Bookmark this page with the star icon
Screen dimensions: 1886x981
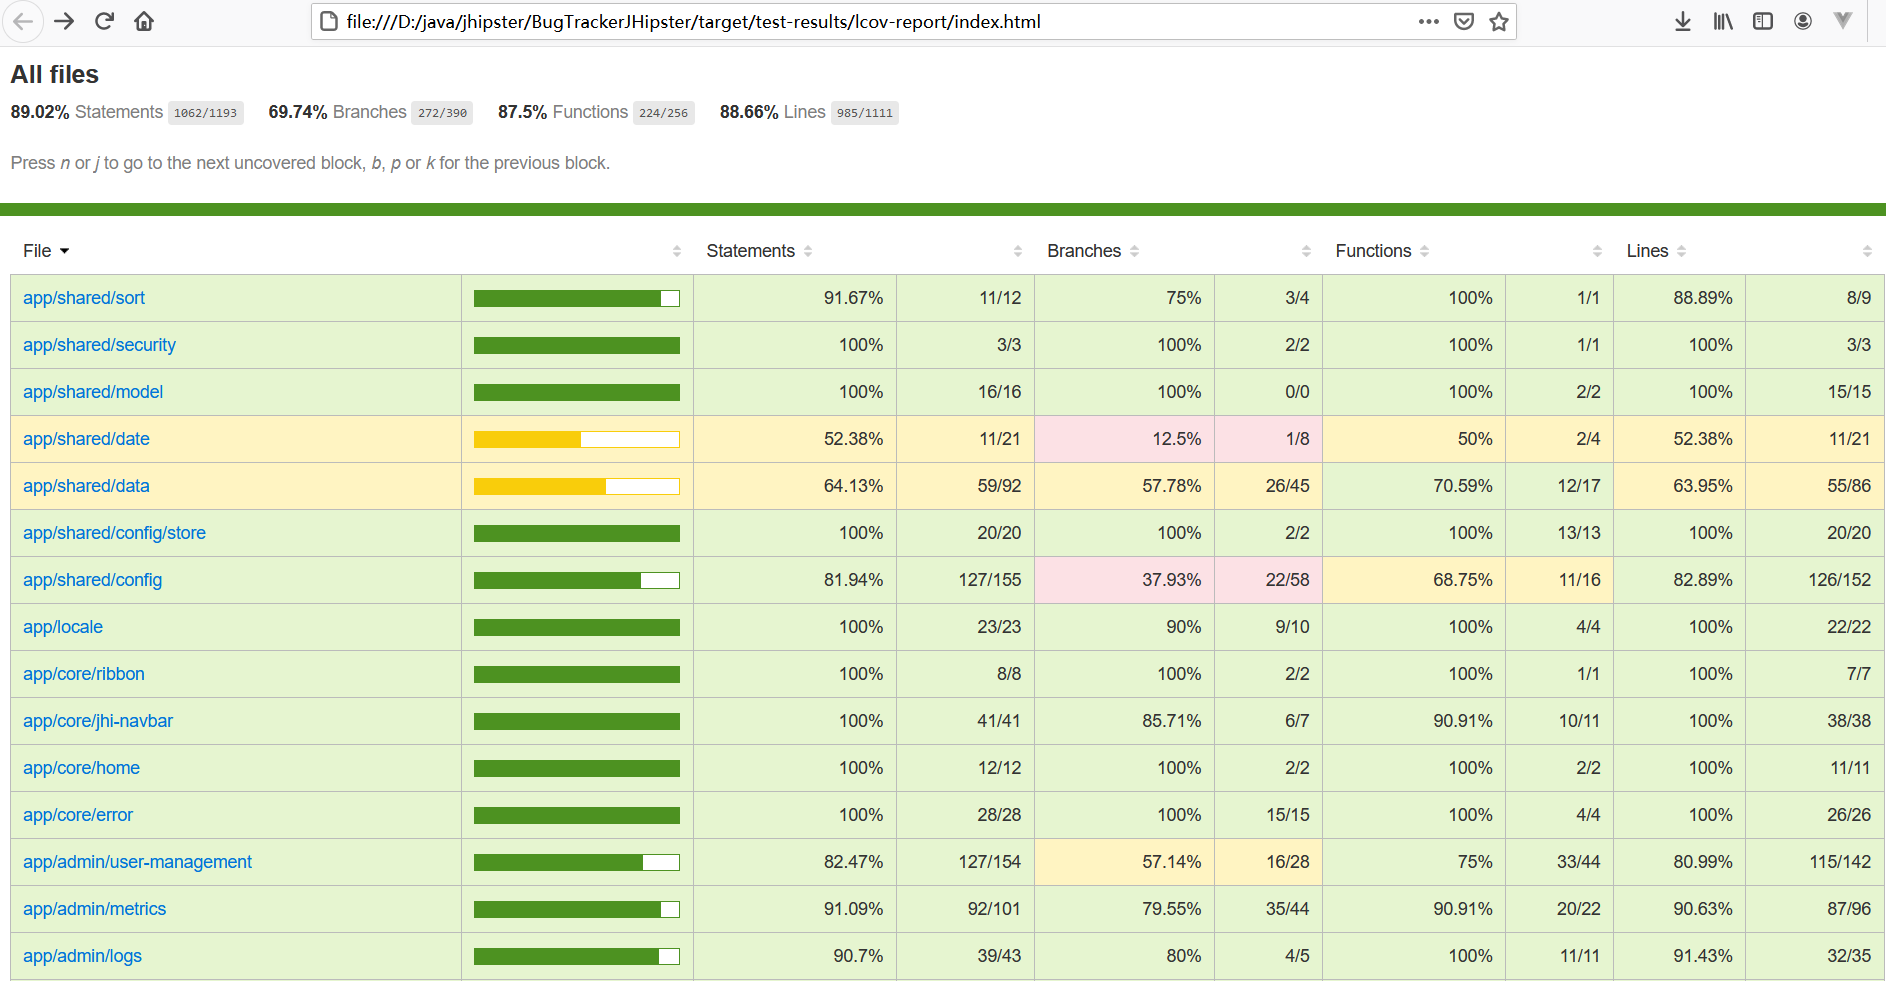1498,22
